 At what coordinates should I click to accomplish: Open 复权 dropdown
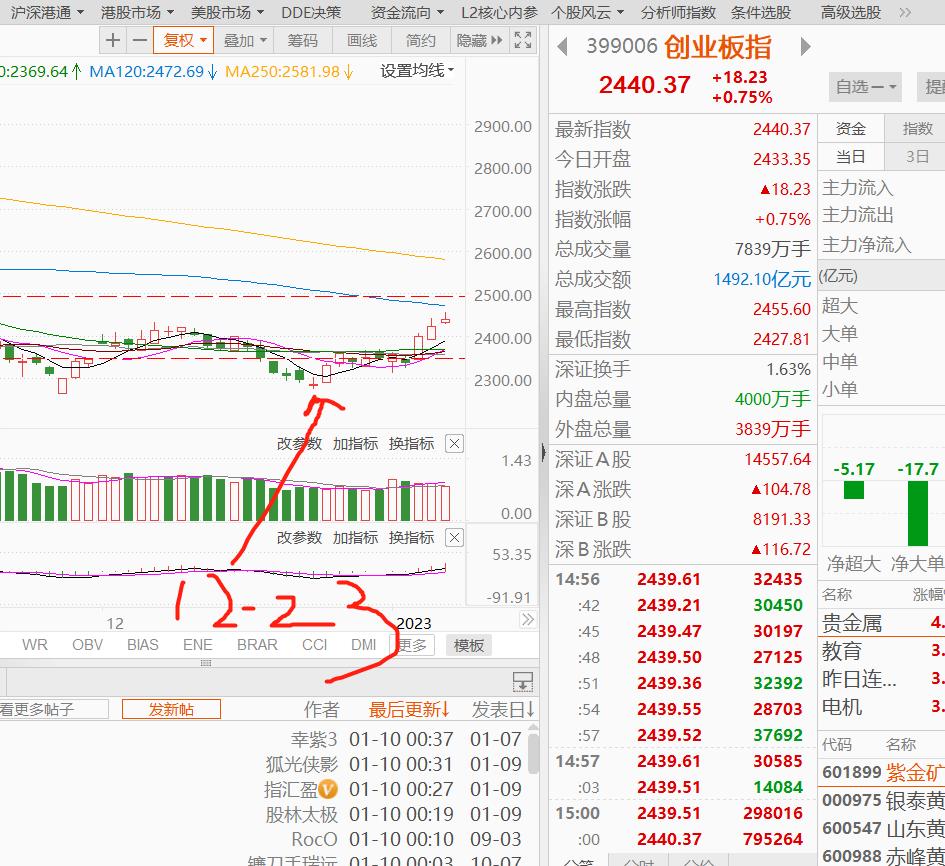click(184, 40)
